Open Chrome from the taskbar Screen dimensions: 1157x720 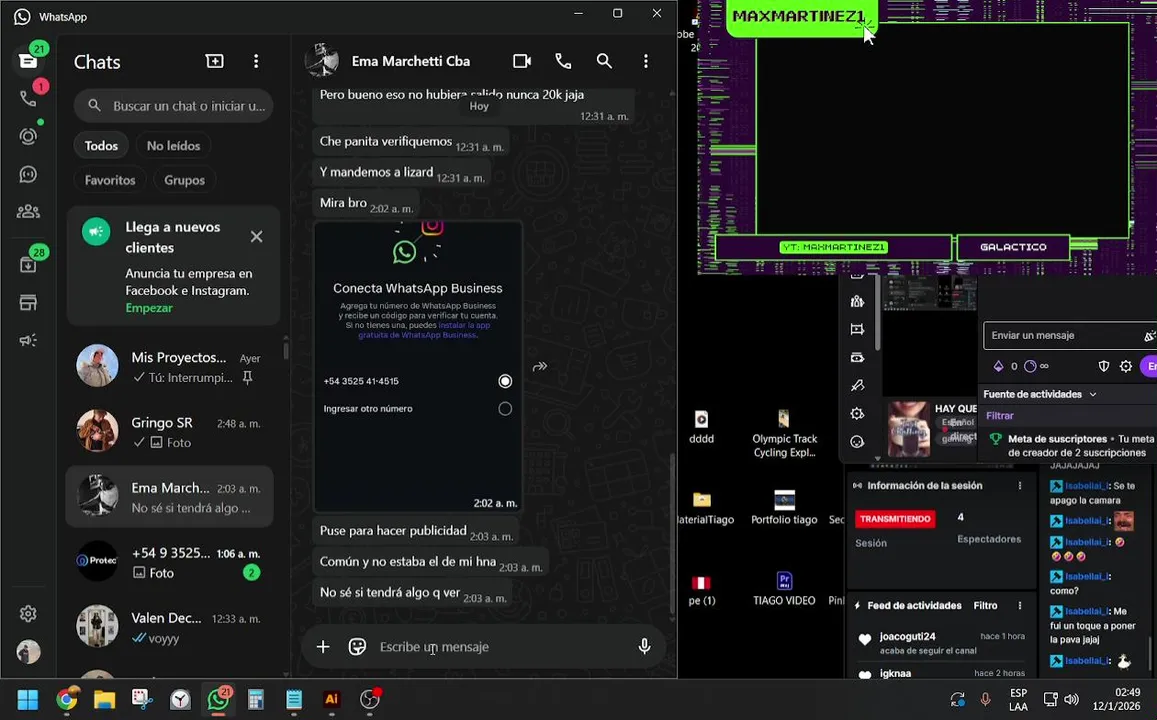tap(67, 699)
